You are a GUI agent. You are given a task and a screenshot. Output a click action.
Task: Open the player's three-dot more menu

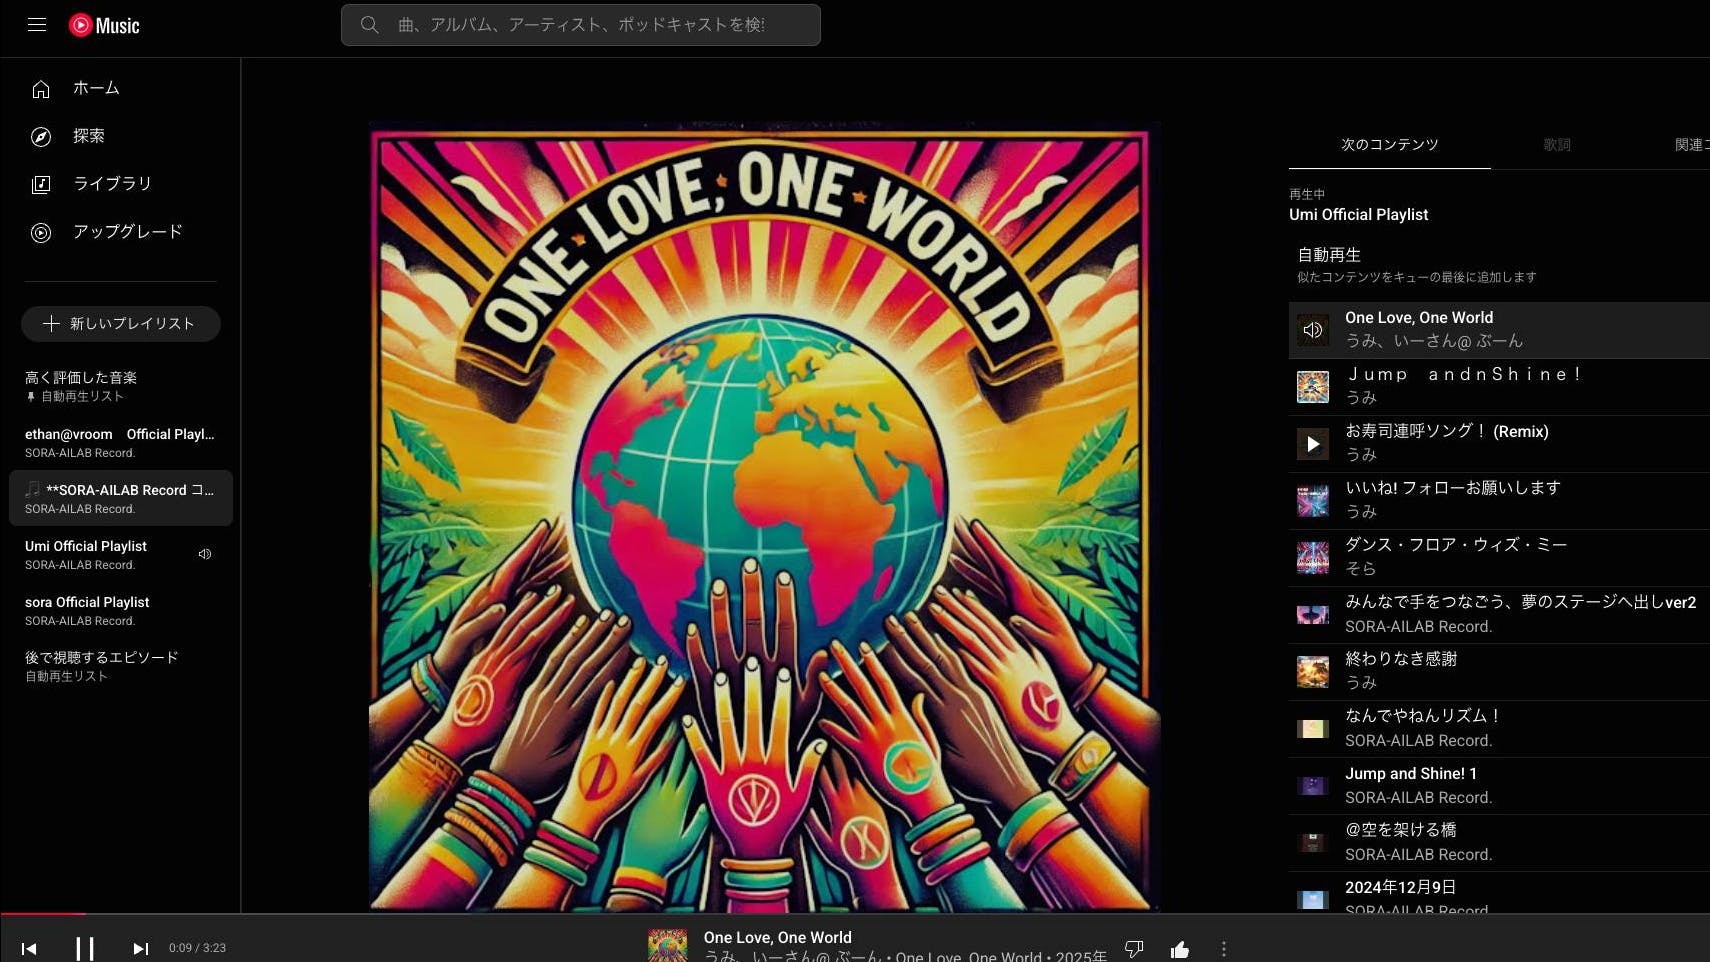tap(1223, 949)
